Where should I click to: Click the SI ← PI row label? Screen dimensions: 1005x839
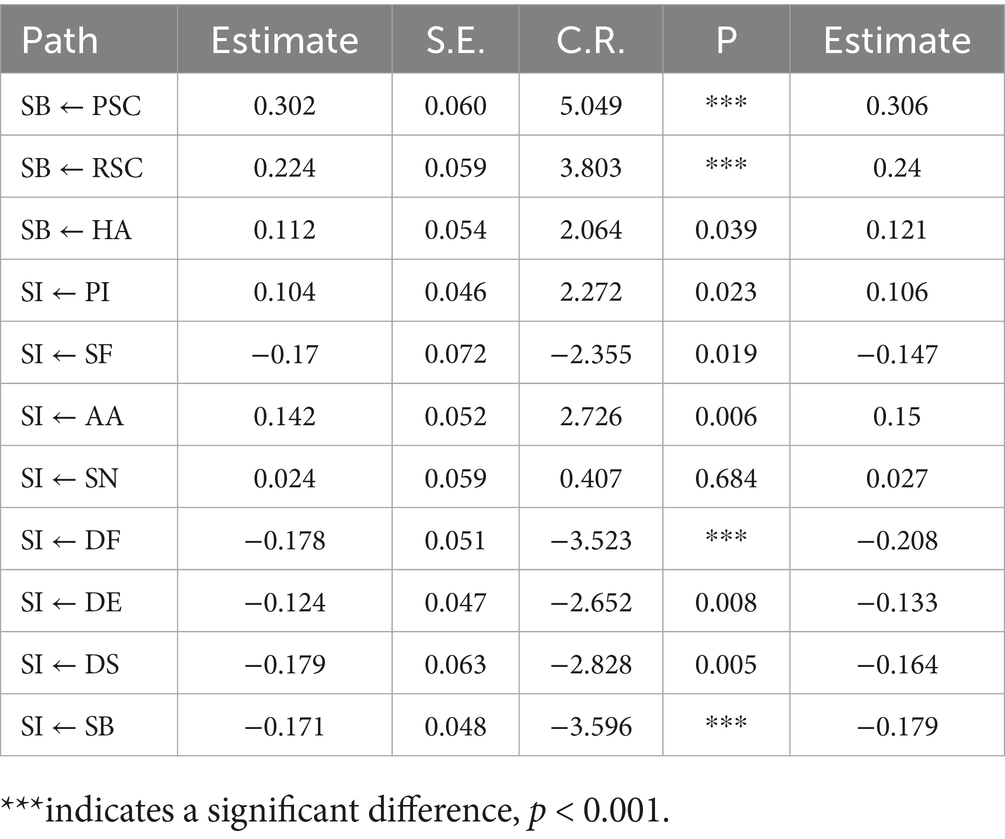click(65, 292)
